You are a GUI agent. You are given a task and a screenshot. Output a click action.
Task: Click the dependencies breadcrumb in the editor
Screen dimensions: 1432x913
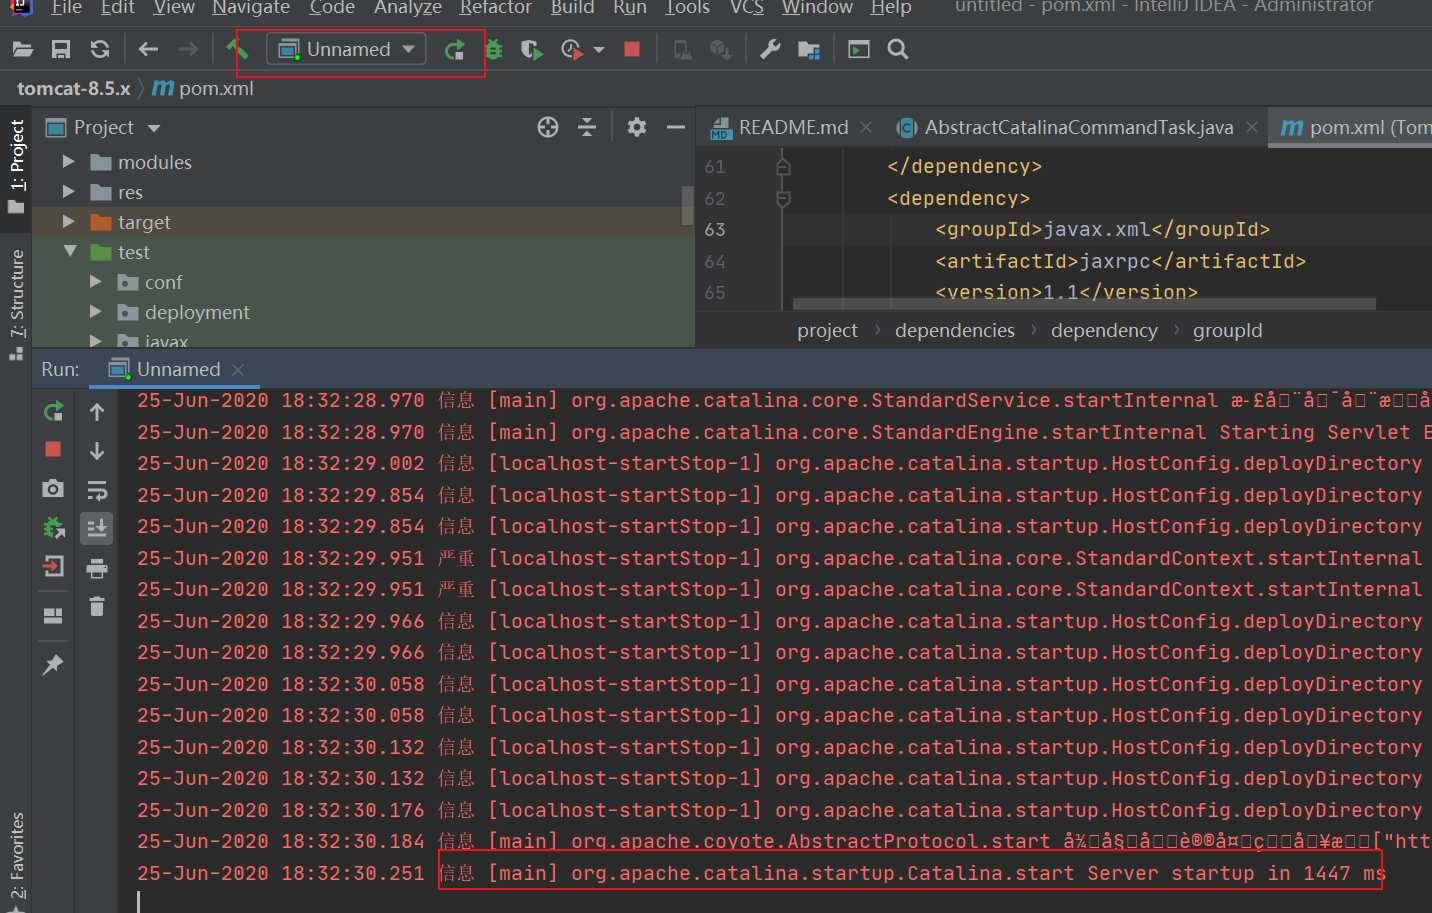click(x=954, y=330)
